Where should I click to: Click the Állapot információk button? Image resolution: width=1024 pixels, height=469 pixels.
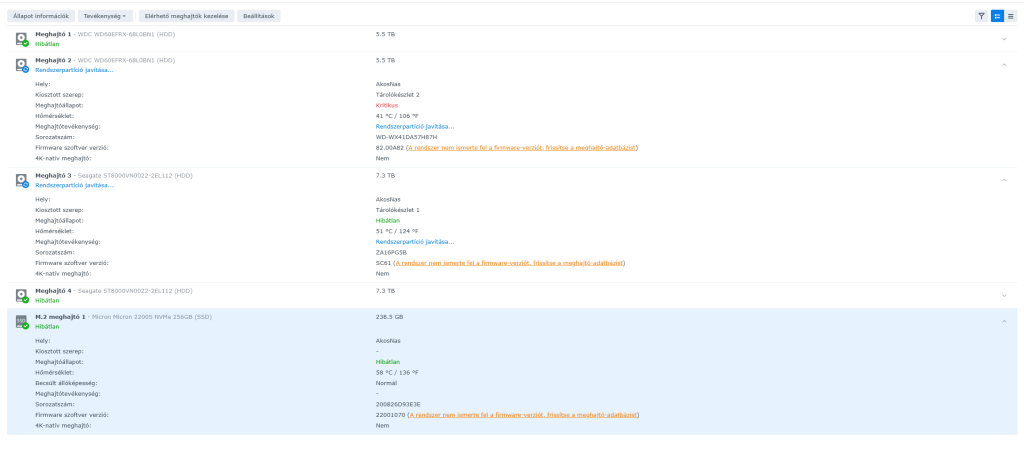40,16
